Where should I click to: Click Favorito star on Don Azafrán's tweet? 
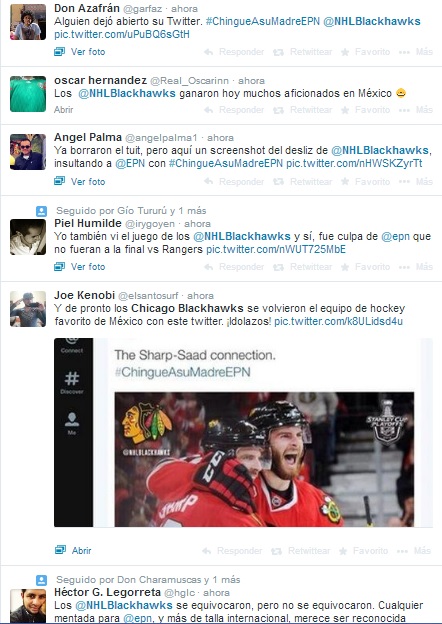coord(345,52)
